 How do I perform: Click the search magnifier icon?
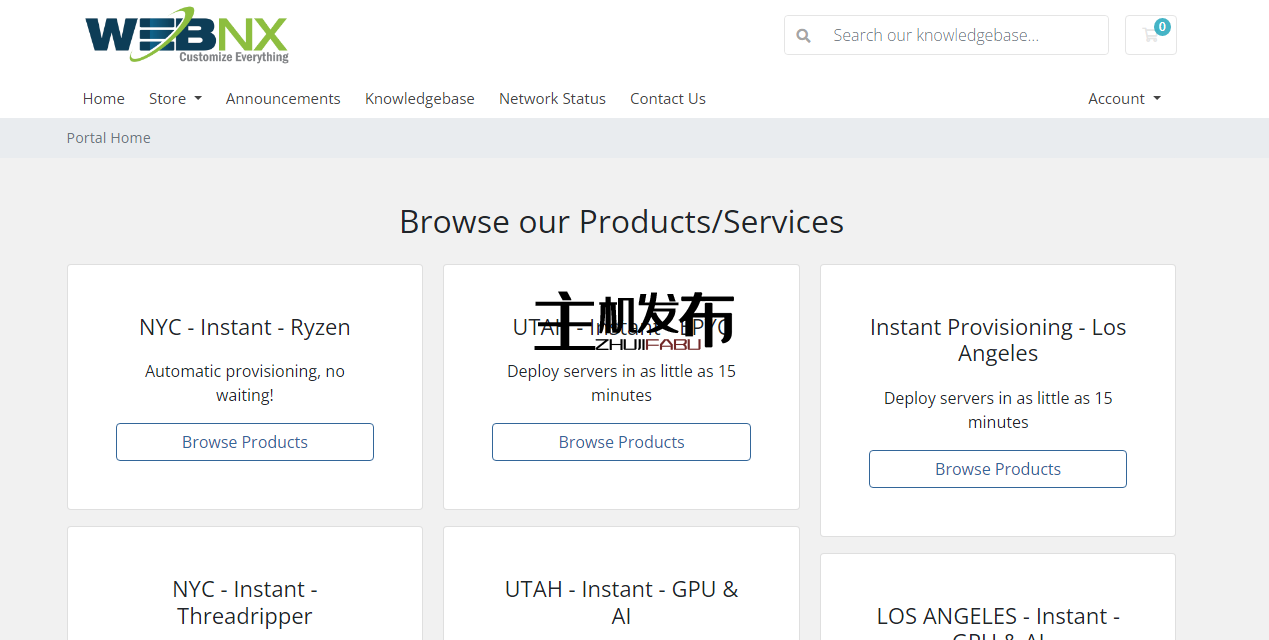pyautogui.click(x=803, y=36)
